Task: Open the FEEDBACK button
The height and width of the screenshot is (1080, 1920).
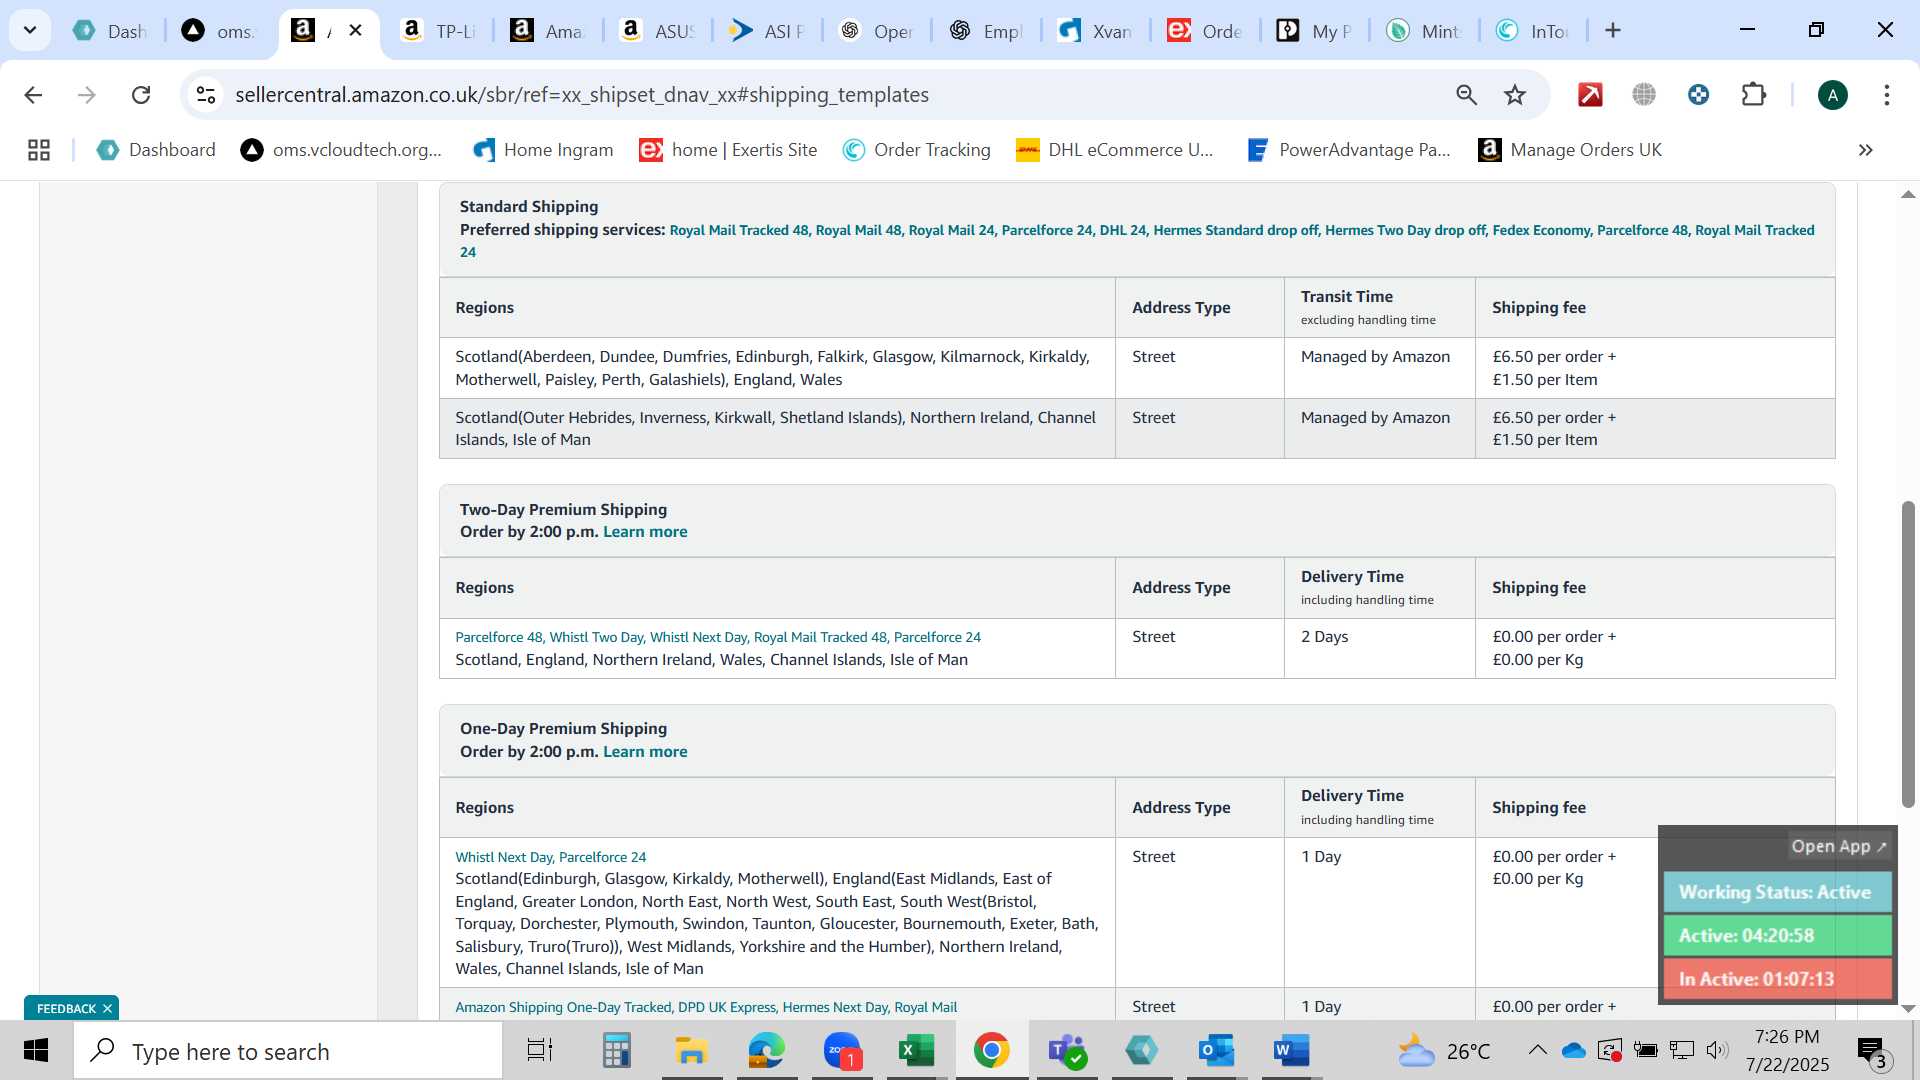Action: click(x=66, y=1009)
